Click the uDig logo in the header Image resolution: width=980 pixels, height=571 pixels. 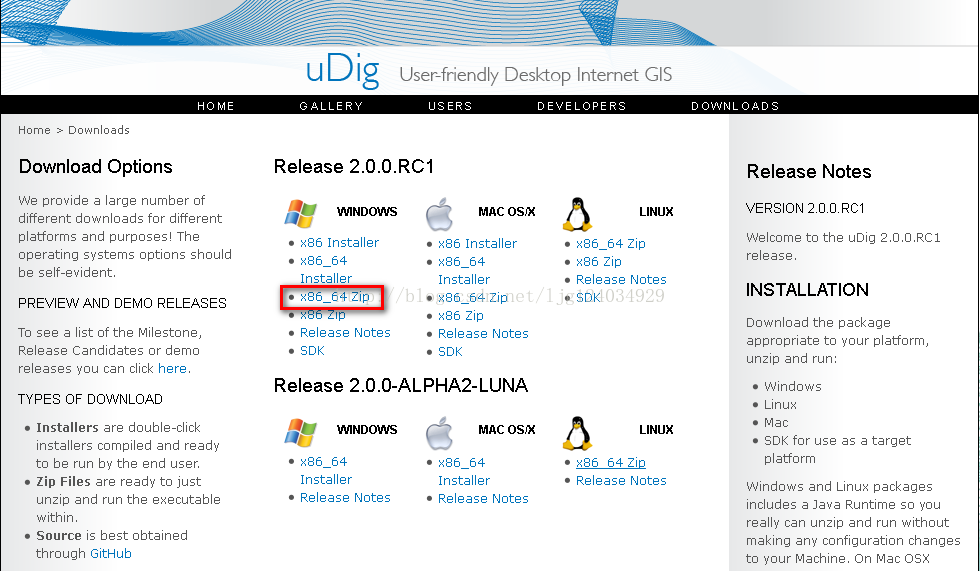pyautogui.click(x=342, y=71)
